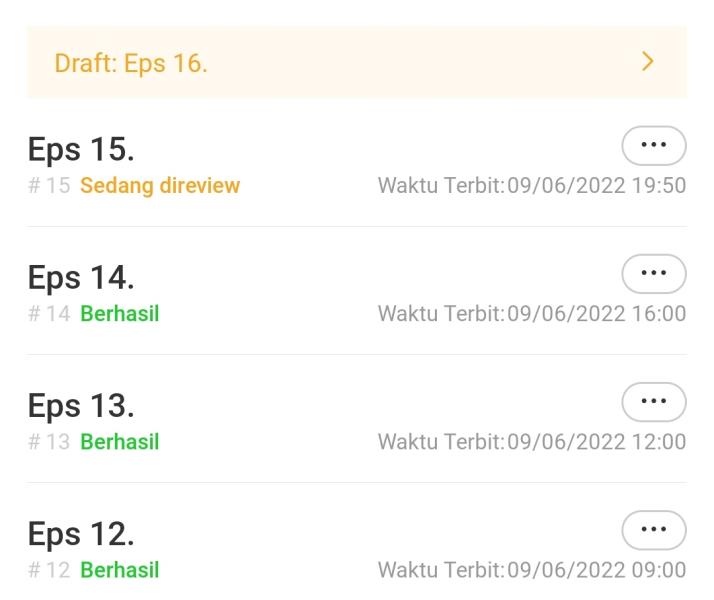Screen dimensions: 714x600
Task: Expand draft using the right chevron arrow
Action: (x=648, y=62)
